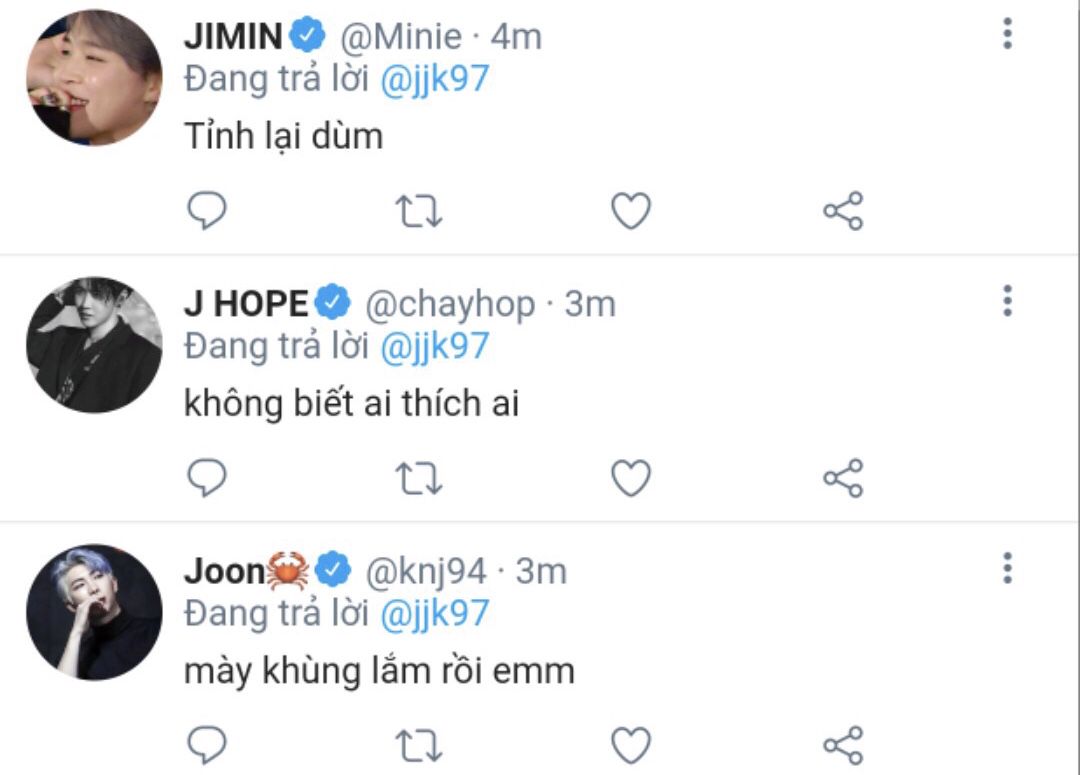Reply to JIMIN's tweet
1080x775 pixels.
pyautogui.click(x=207, y=210)
